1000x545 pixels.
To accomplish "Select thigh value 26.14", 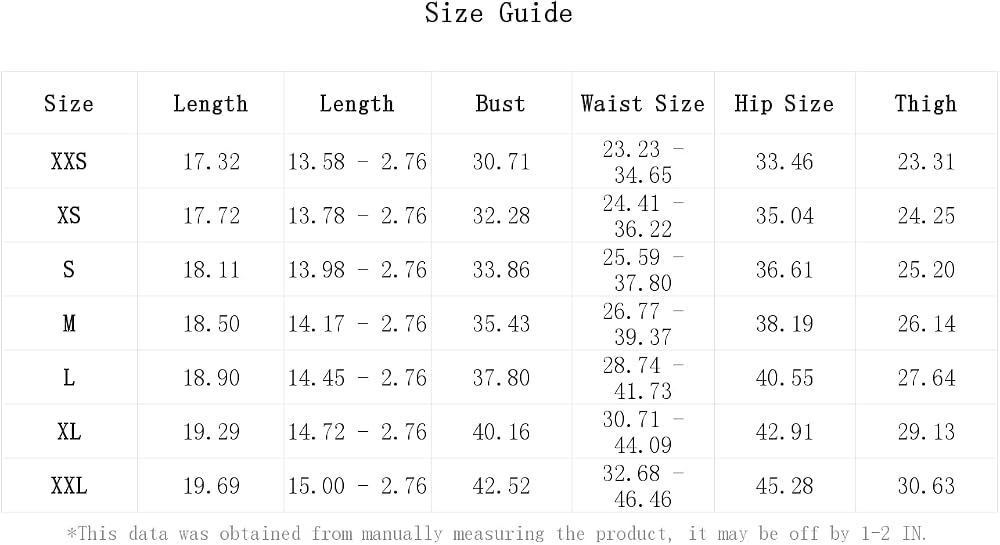I will tap(926, 324).
